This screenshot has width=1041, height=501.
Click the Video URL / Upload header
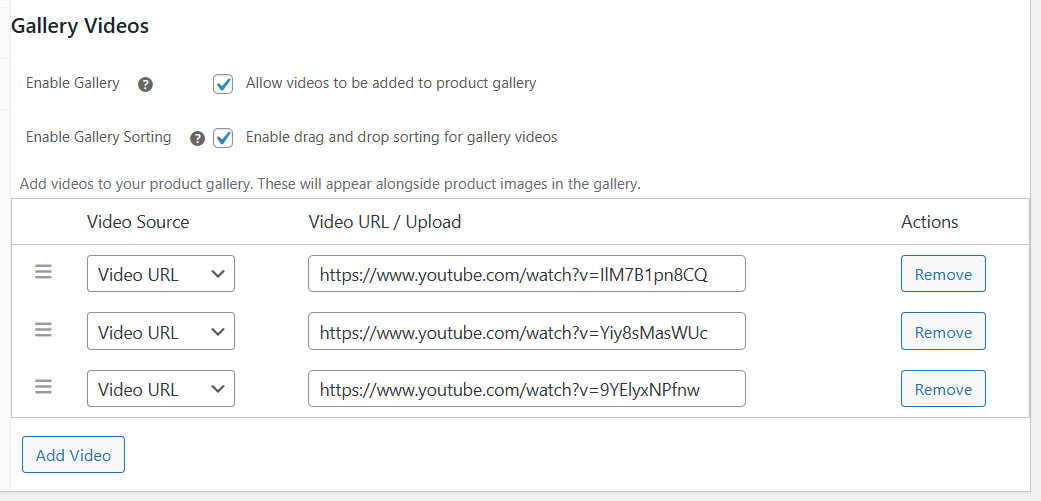pos(385,222)
